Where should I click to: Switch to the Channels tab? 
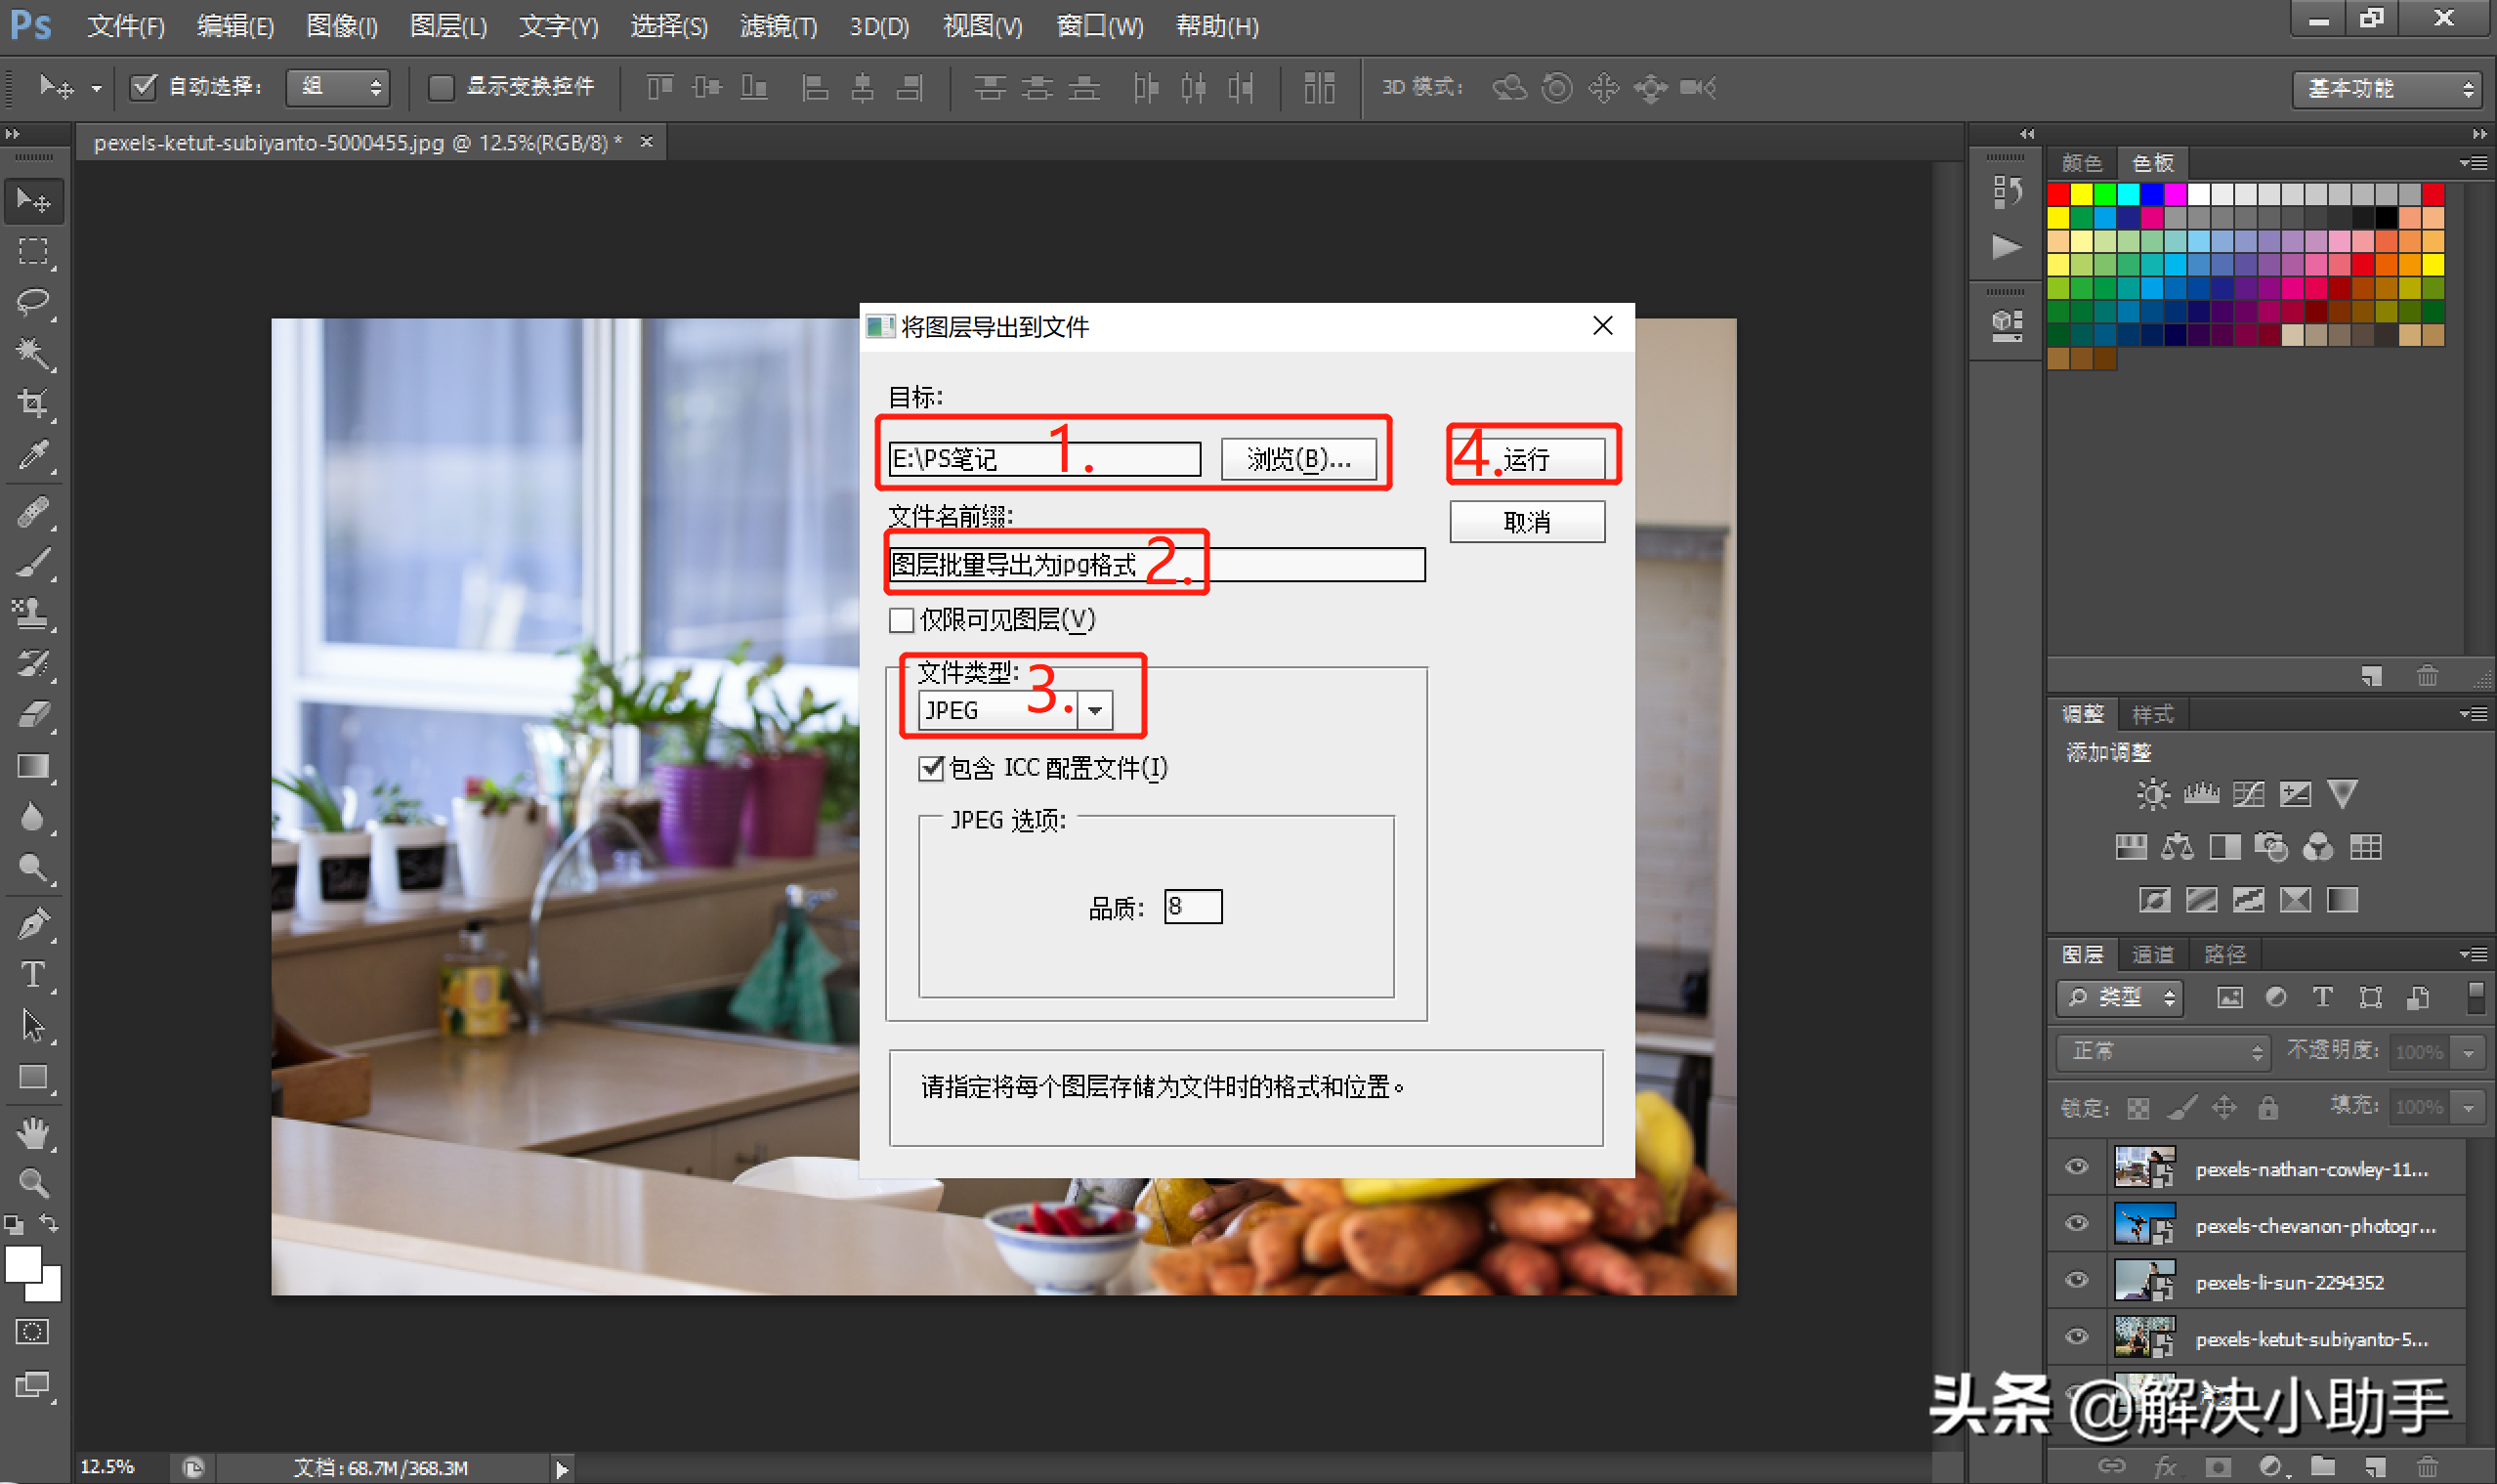click(2153, 955)
